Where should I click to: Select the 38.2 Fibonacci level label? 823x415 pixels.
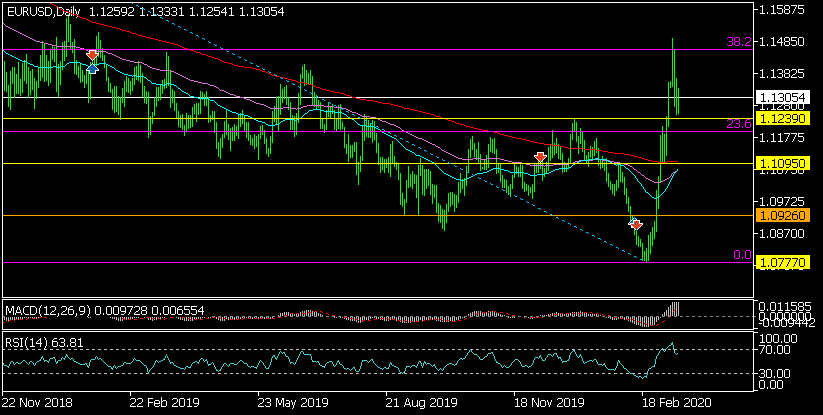pos(739,42)
